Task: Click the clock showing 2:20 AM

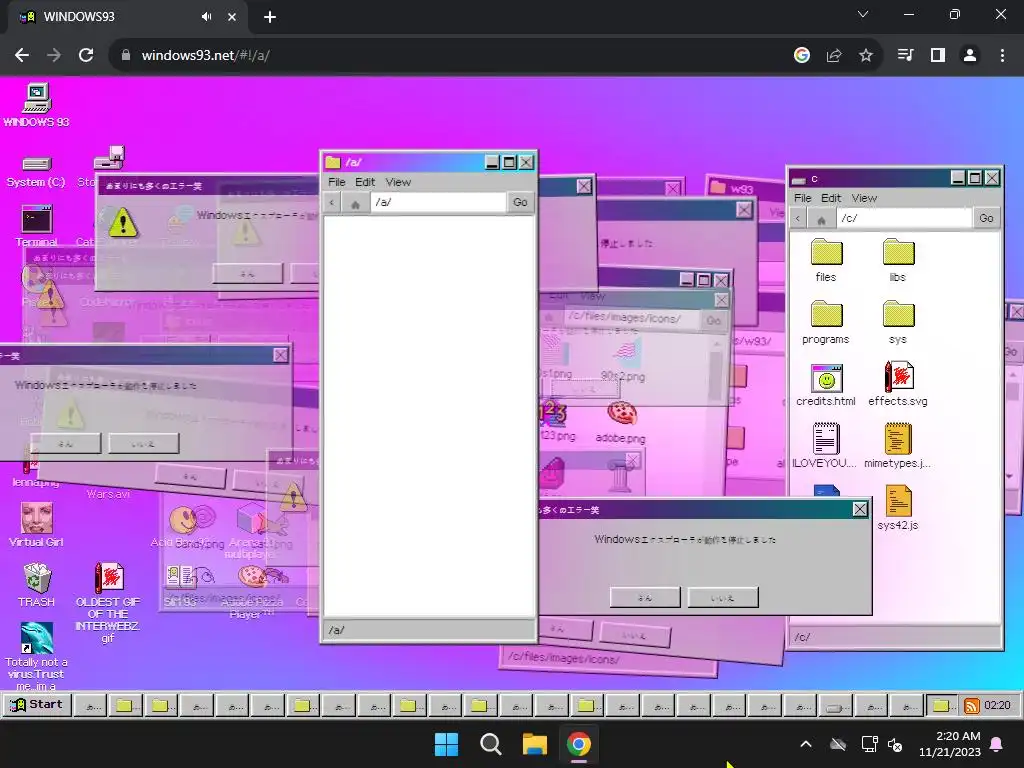Action: (950, 744)
